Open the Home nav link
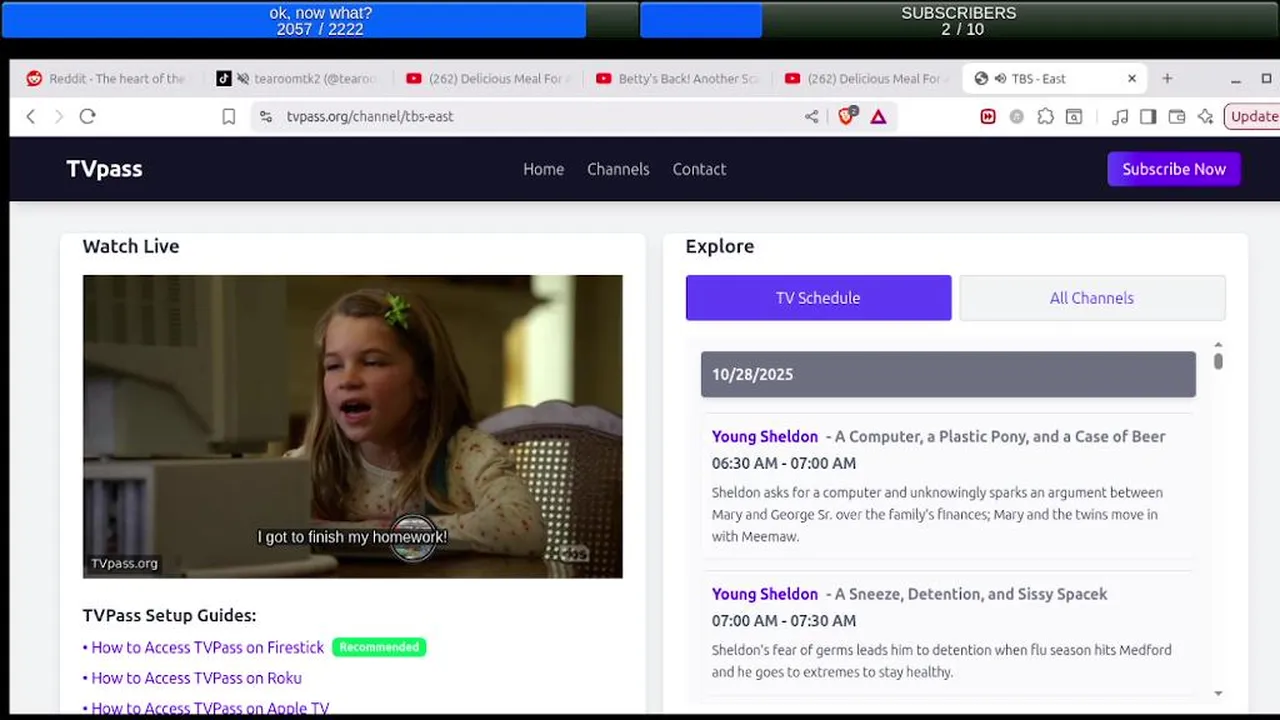This screenshot has height=720, width=1280. click(x=543, y=169)
